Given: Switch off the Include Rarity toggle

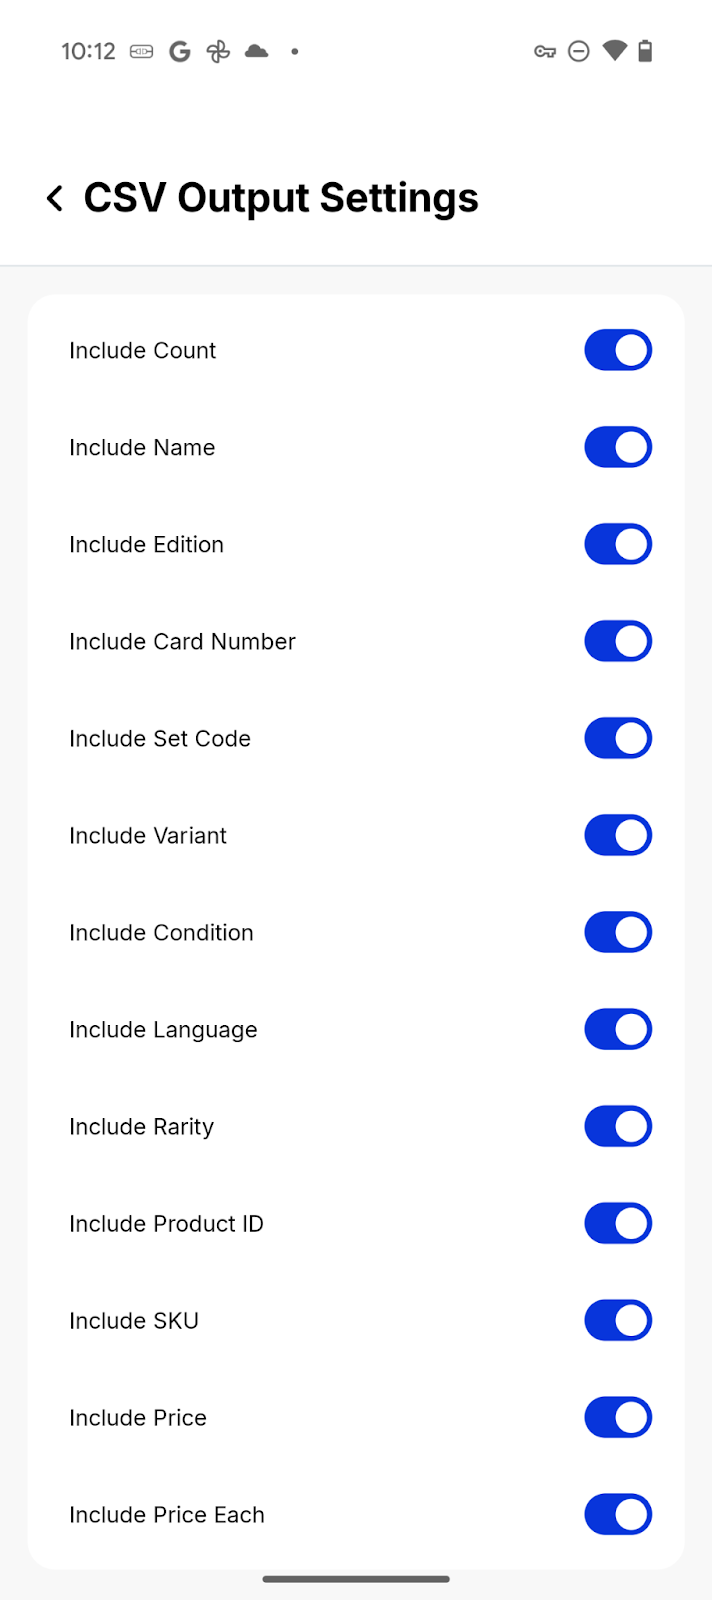Looking at the screenshot, I should pyautogui.click(x=618, y=1126).
